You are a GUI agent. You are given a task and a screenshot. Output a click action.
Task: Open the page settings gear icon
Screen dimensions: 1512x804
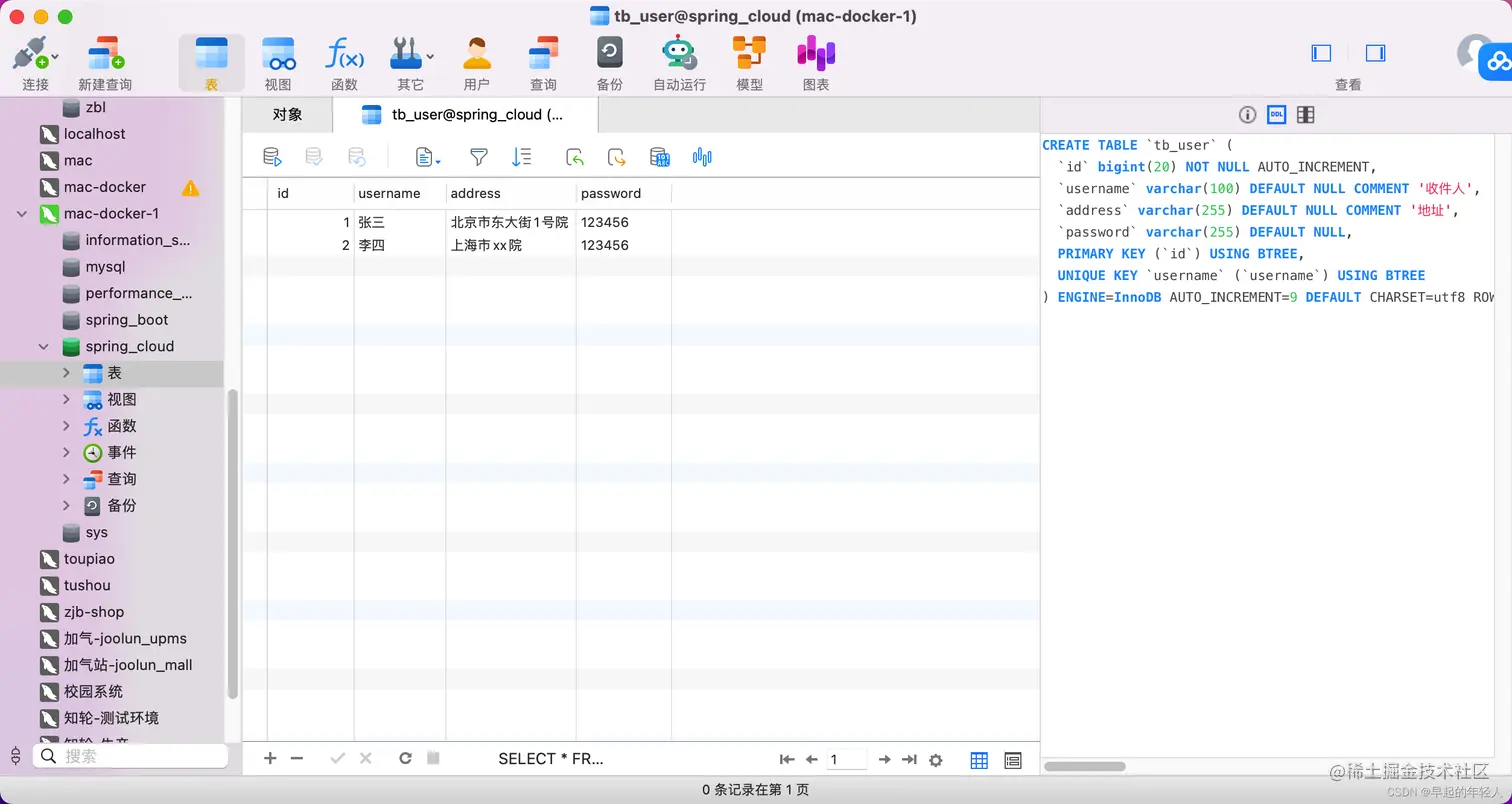point(936,760)
